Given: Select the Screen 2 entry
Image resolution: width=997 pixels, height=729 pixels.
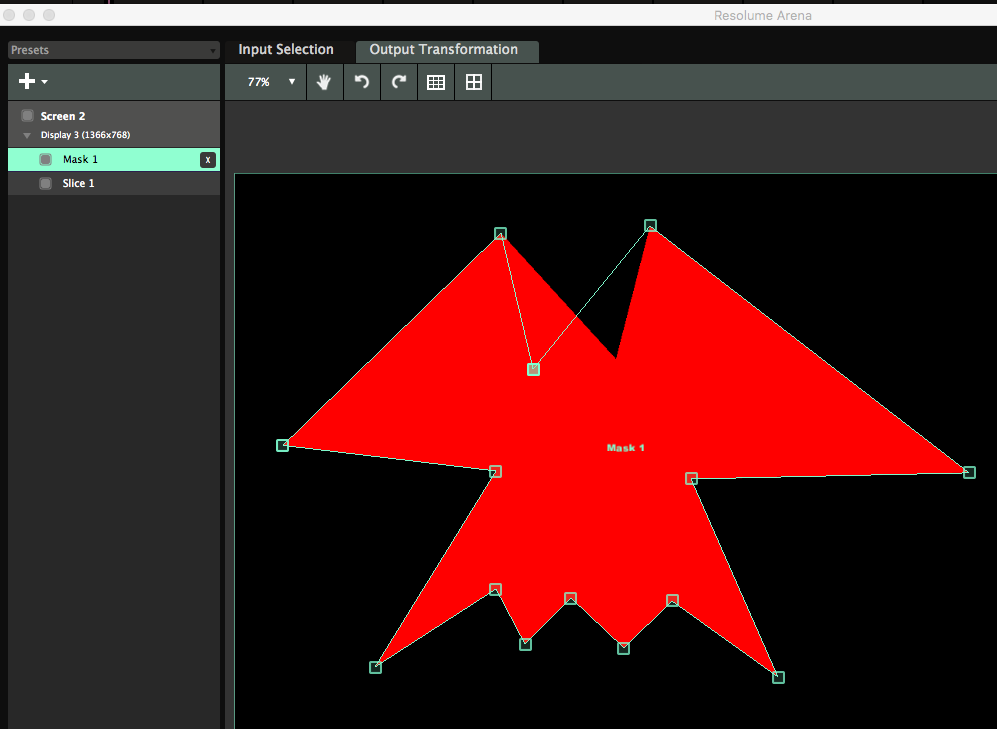Looking at the screenshot, I should pyautogui.click(x=63, y=116).
